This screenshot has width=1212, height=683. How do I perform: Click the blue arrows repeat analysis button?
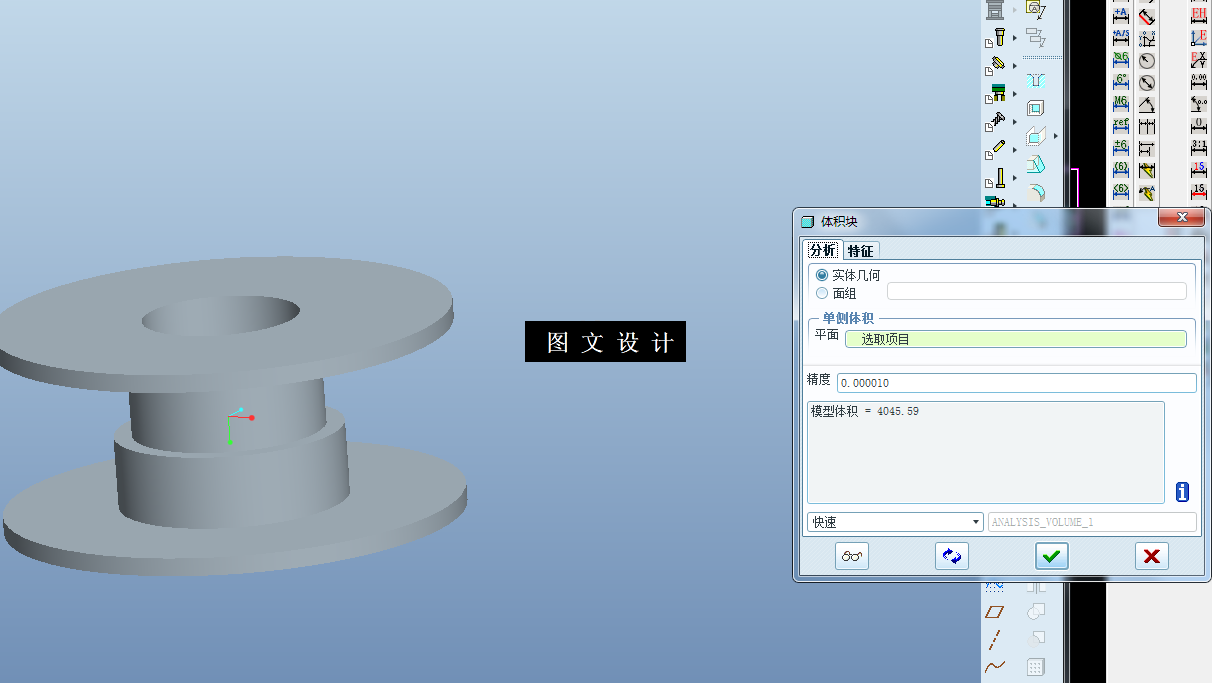[952, 556]
